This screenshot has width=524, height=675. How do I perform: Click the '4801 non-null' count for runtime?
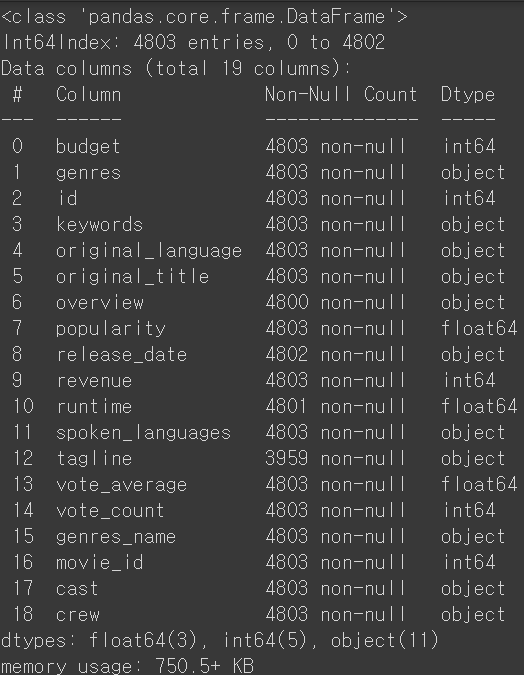335,406
